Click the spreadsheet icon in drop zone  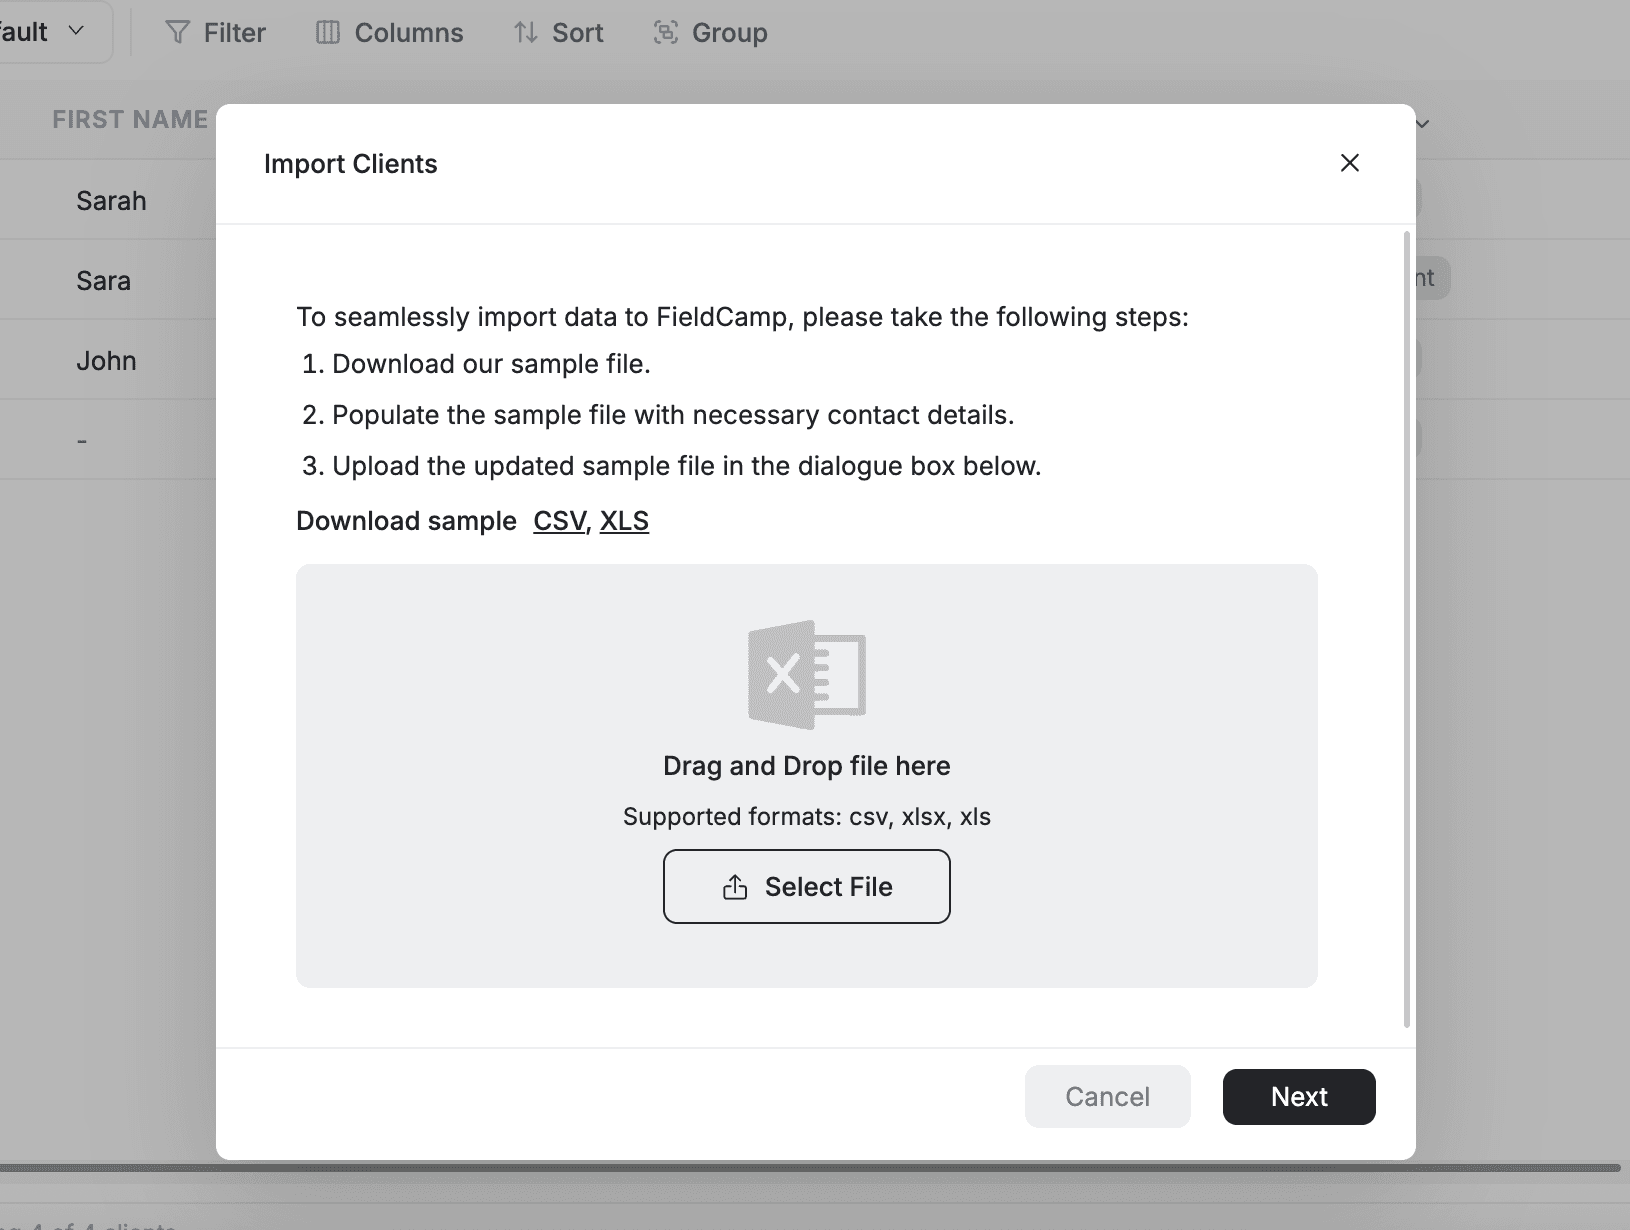pos(806,674)
